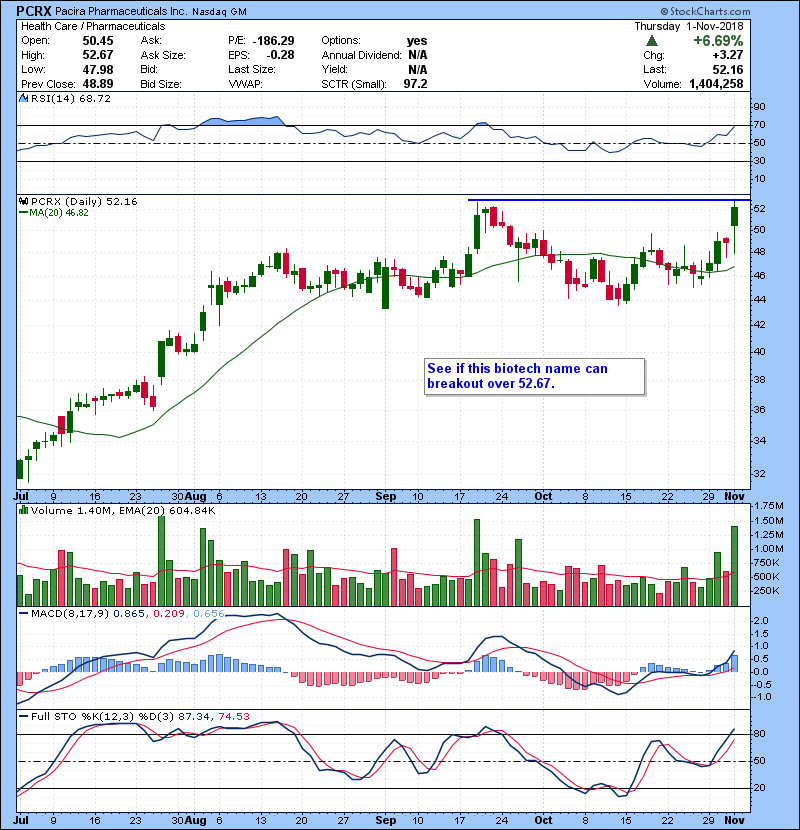
Task: Click the green MA(20) legend dash
Action: [x=23, y=213]
